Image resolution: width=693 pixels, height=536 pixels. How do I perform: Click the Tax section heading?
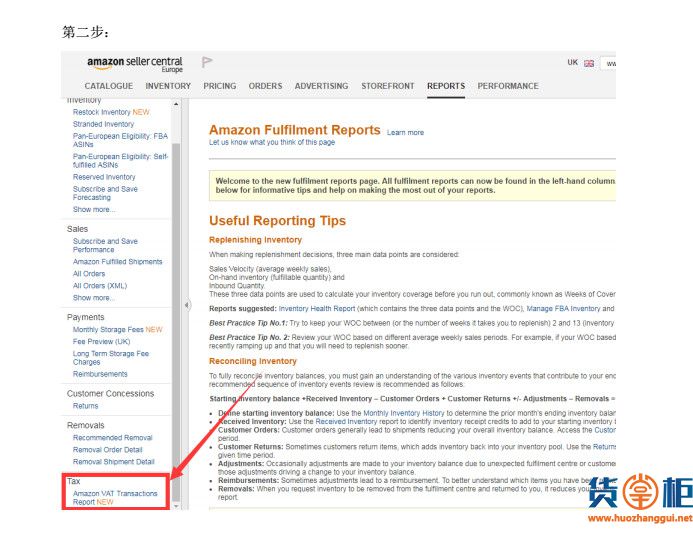tap(73, 481)
